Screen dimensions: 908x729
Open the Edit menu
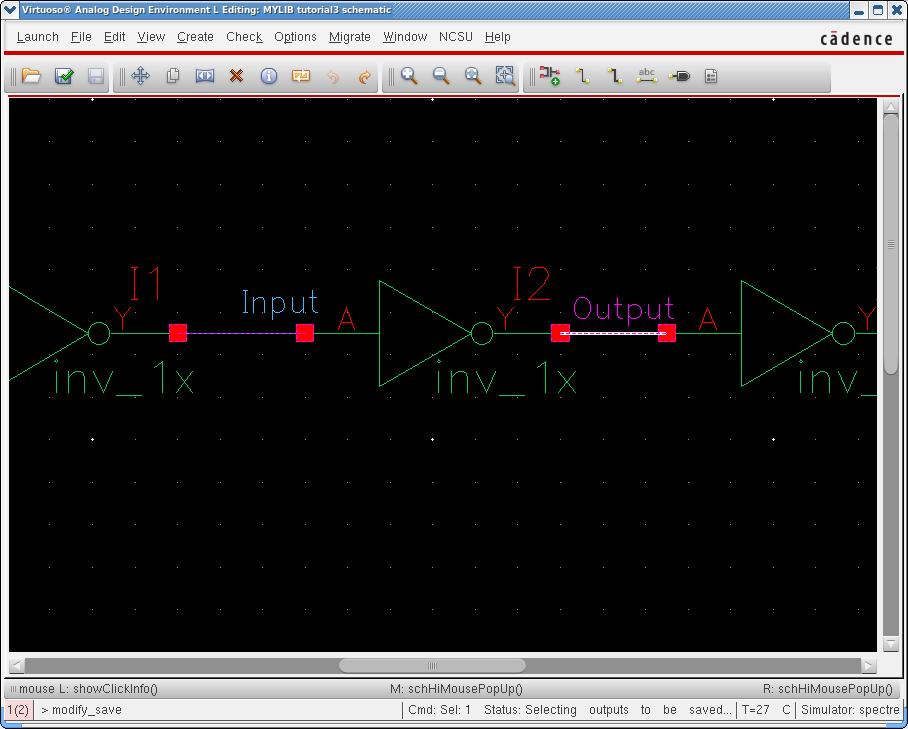115,37
